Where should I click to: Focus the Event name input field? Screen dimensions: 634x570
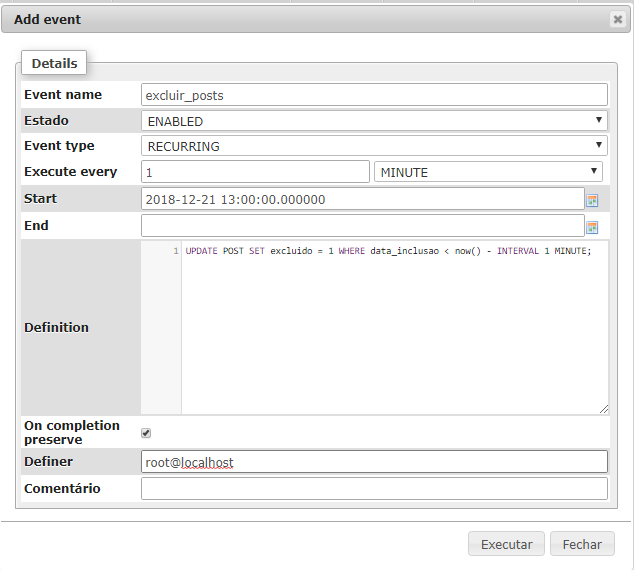374,95
